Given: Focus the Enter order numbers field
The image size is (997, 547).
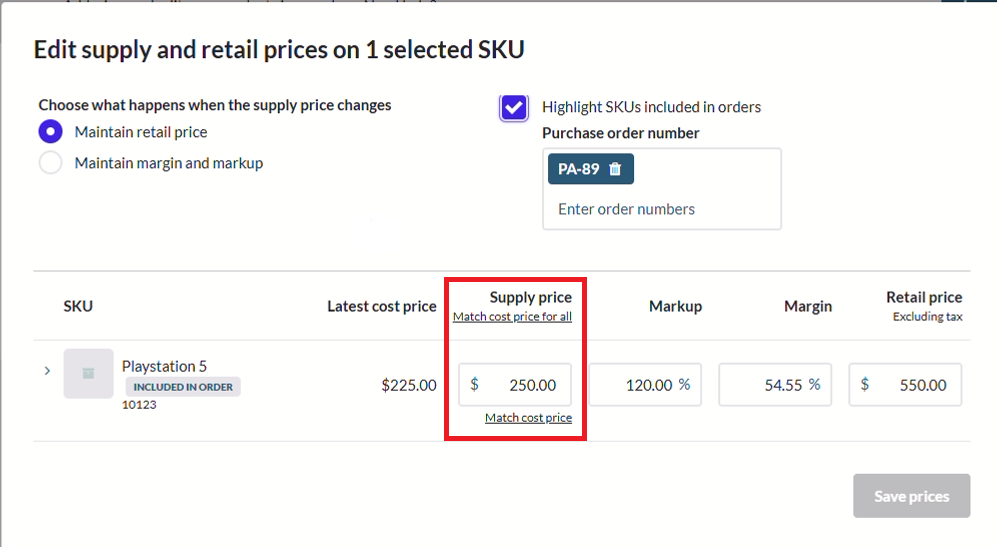Looking at the screenshot, I should click(x=661, y=209).
